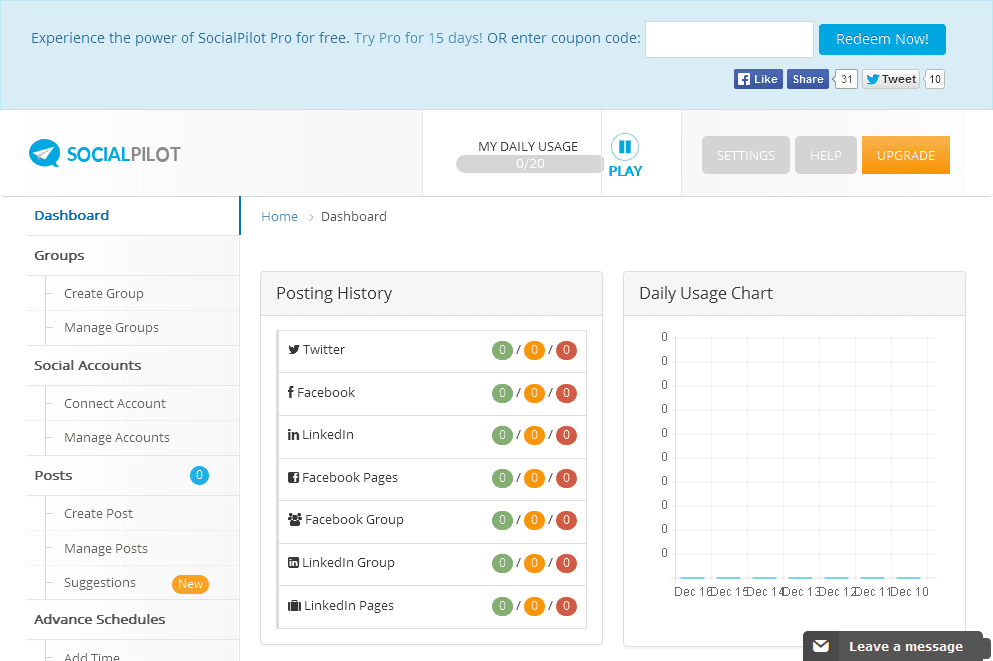The height and width of the screenshot is (661, 993).
Task: Click the Daily Usage Chart panel heading
Action: [x=705, y=294]
